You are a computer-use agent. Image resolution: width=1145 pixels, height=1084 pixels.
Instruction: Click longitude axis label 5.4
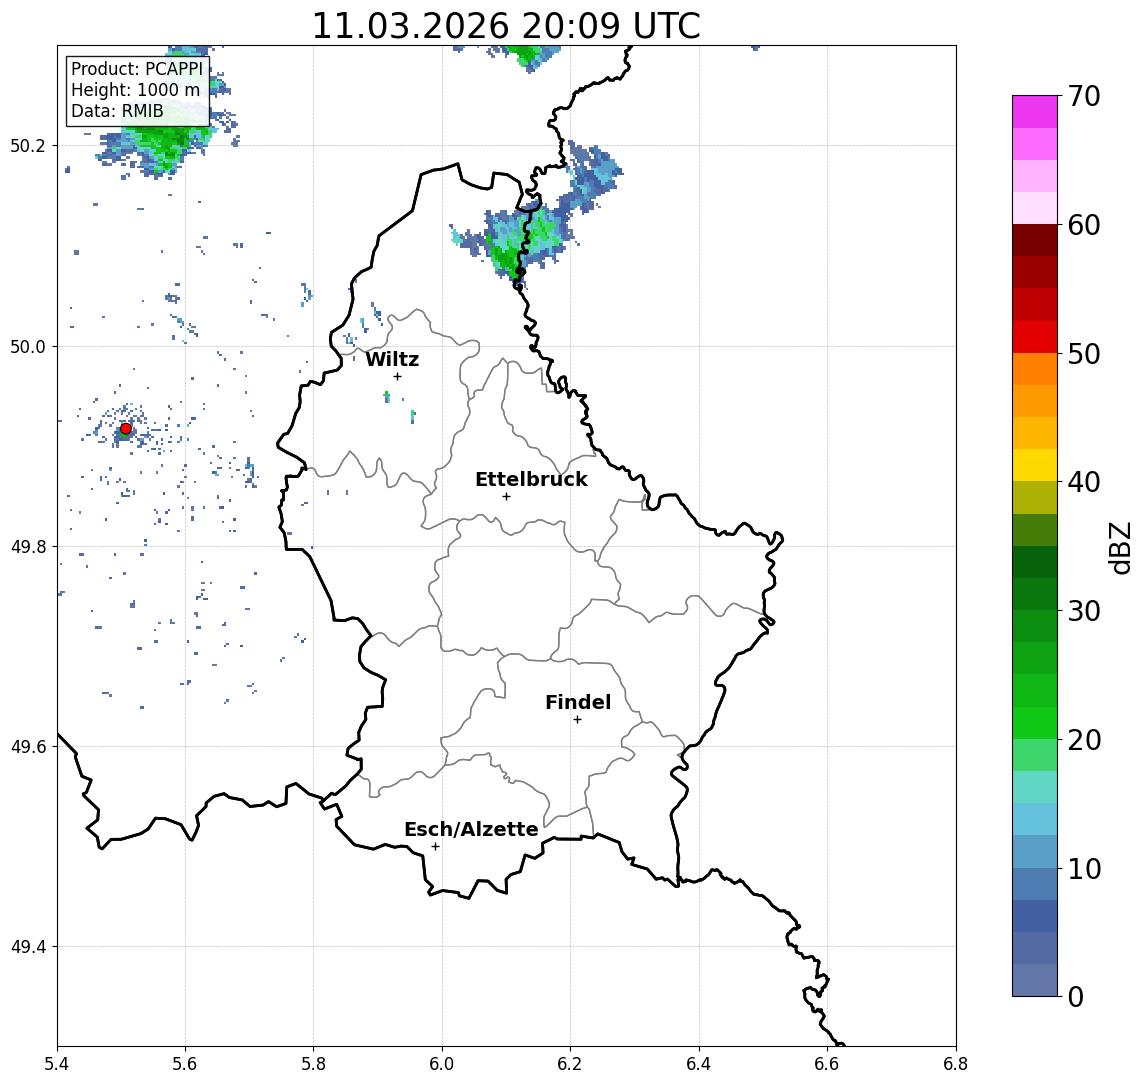point(57,1064)
